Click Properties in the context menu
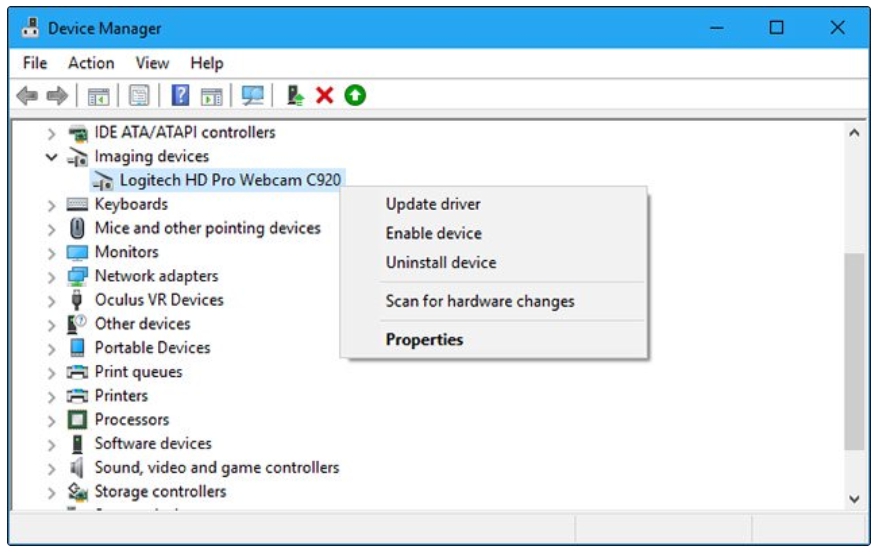Viewport: 881px width, 555px height. tap(424, 340)
